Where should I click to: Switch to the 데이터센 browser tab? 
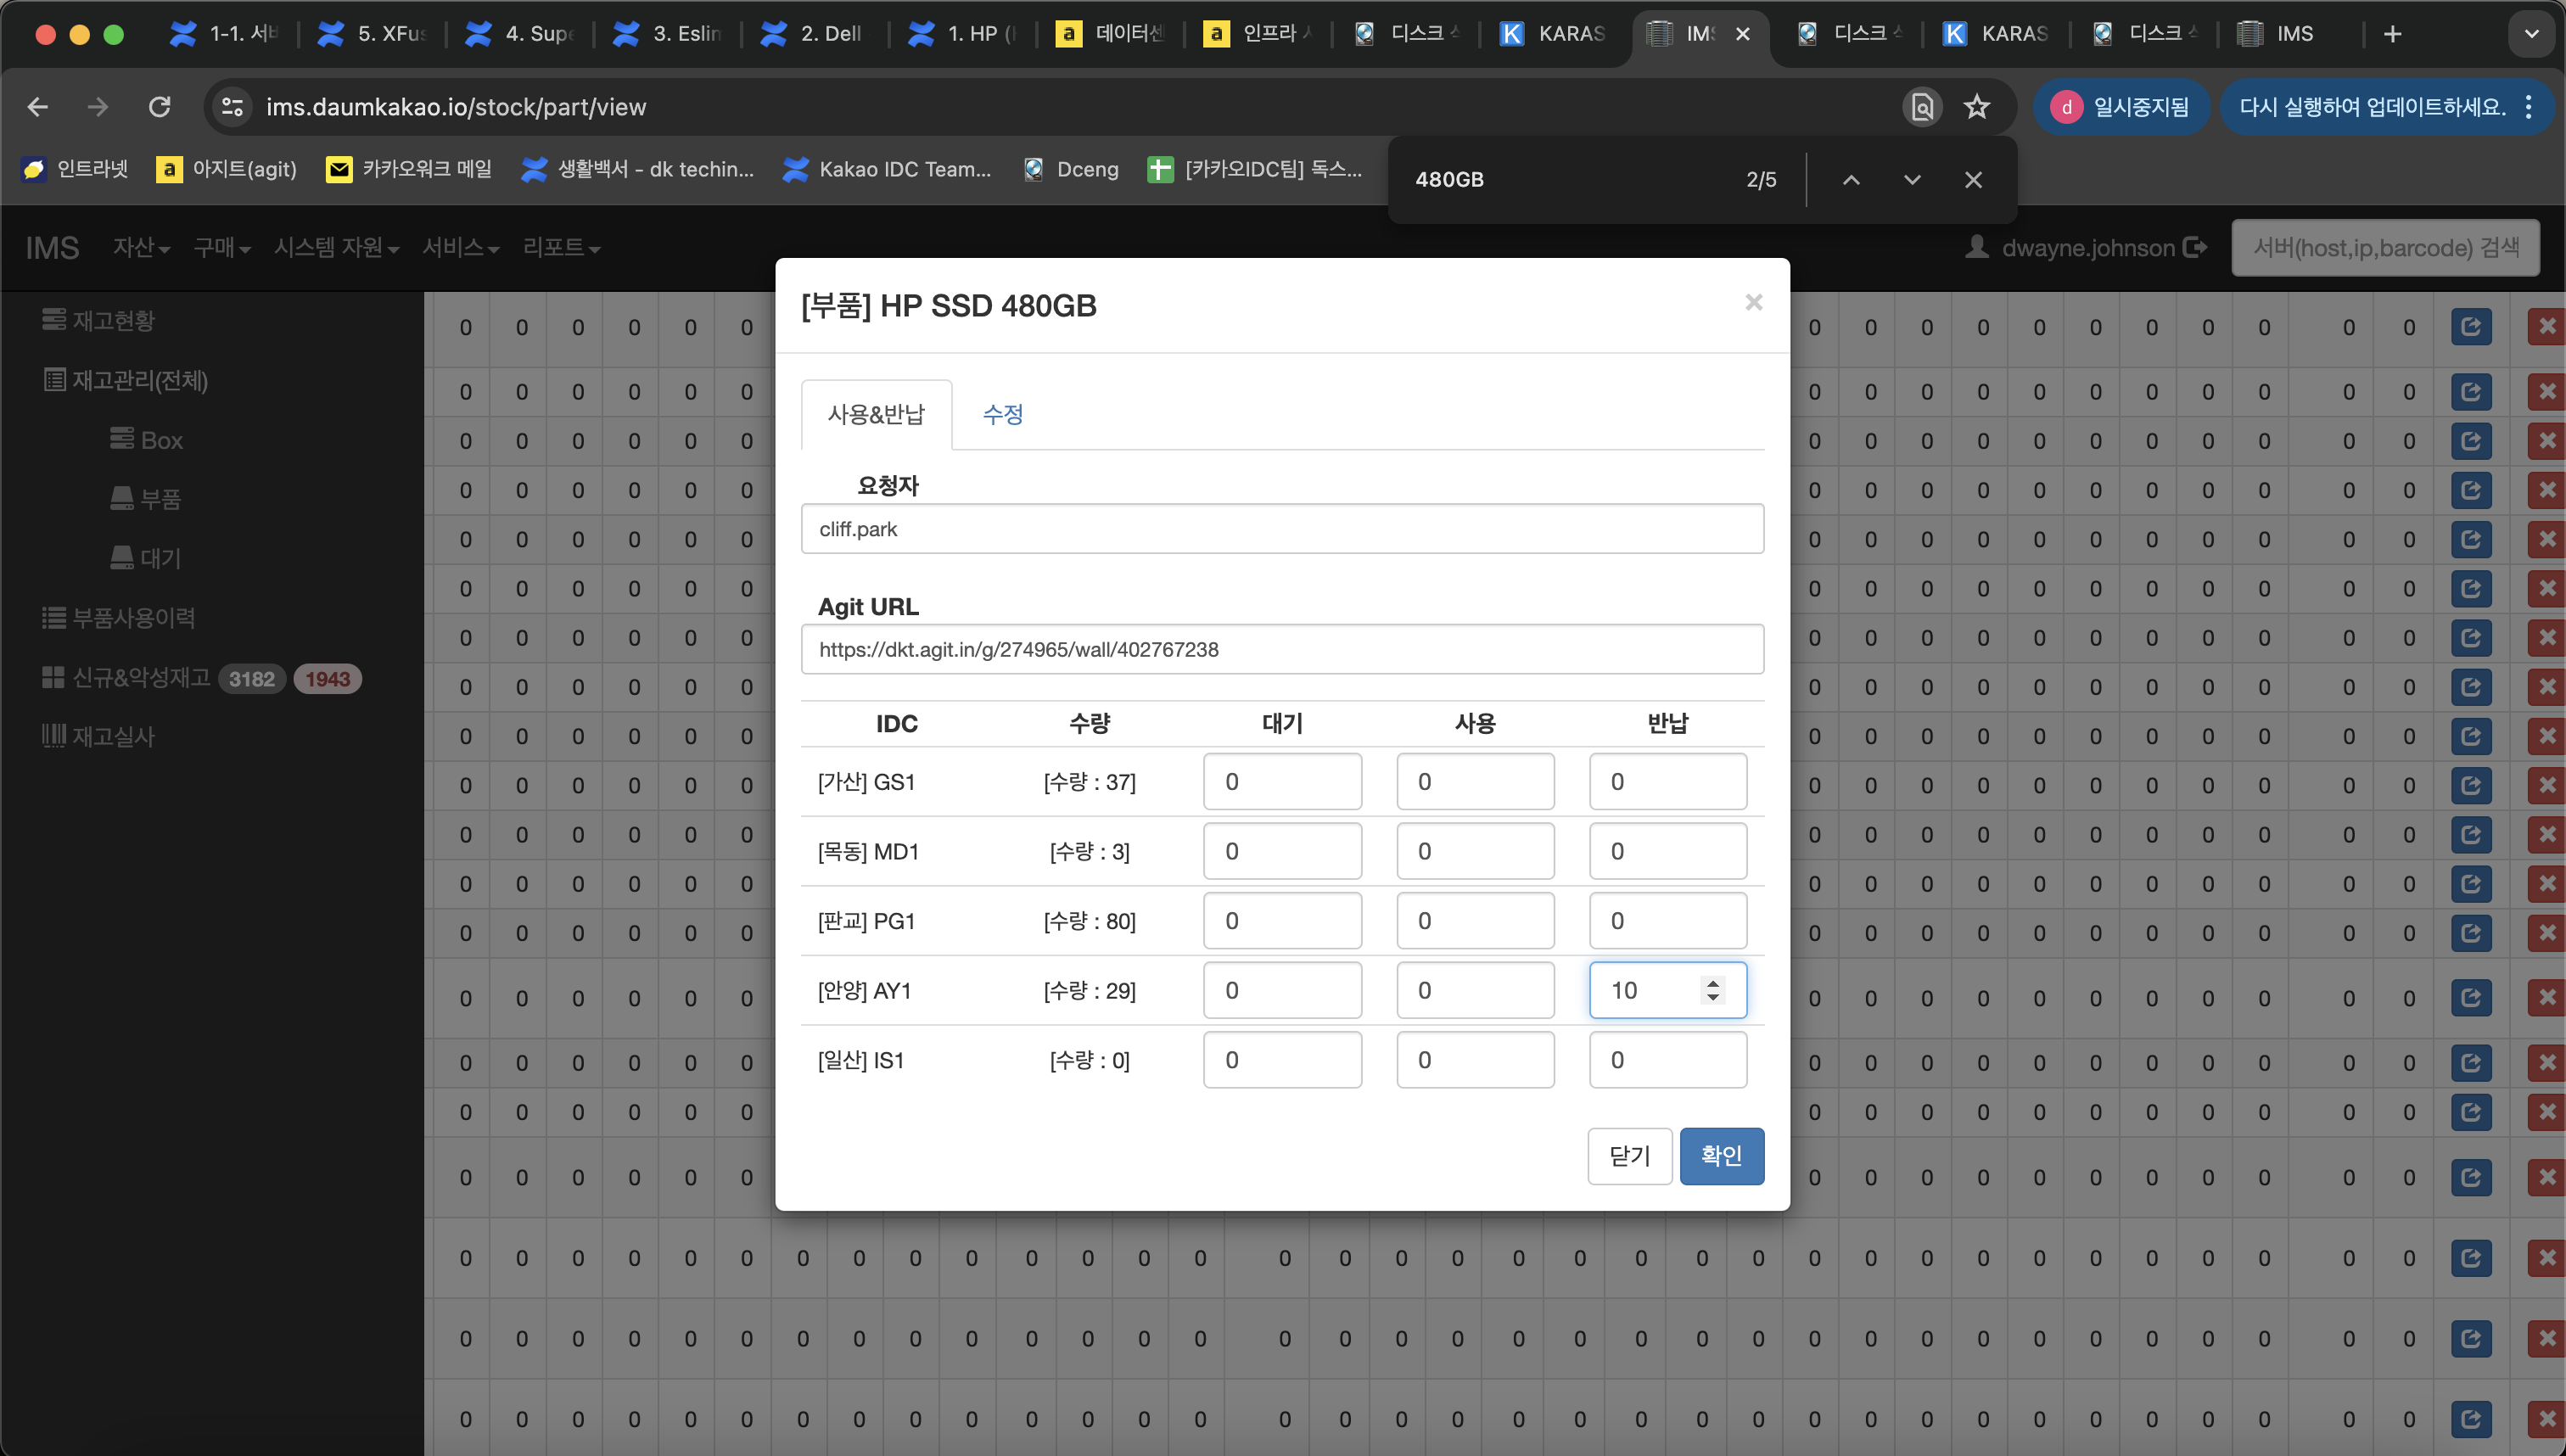pyautogui.click(x=1110, y=34)
